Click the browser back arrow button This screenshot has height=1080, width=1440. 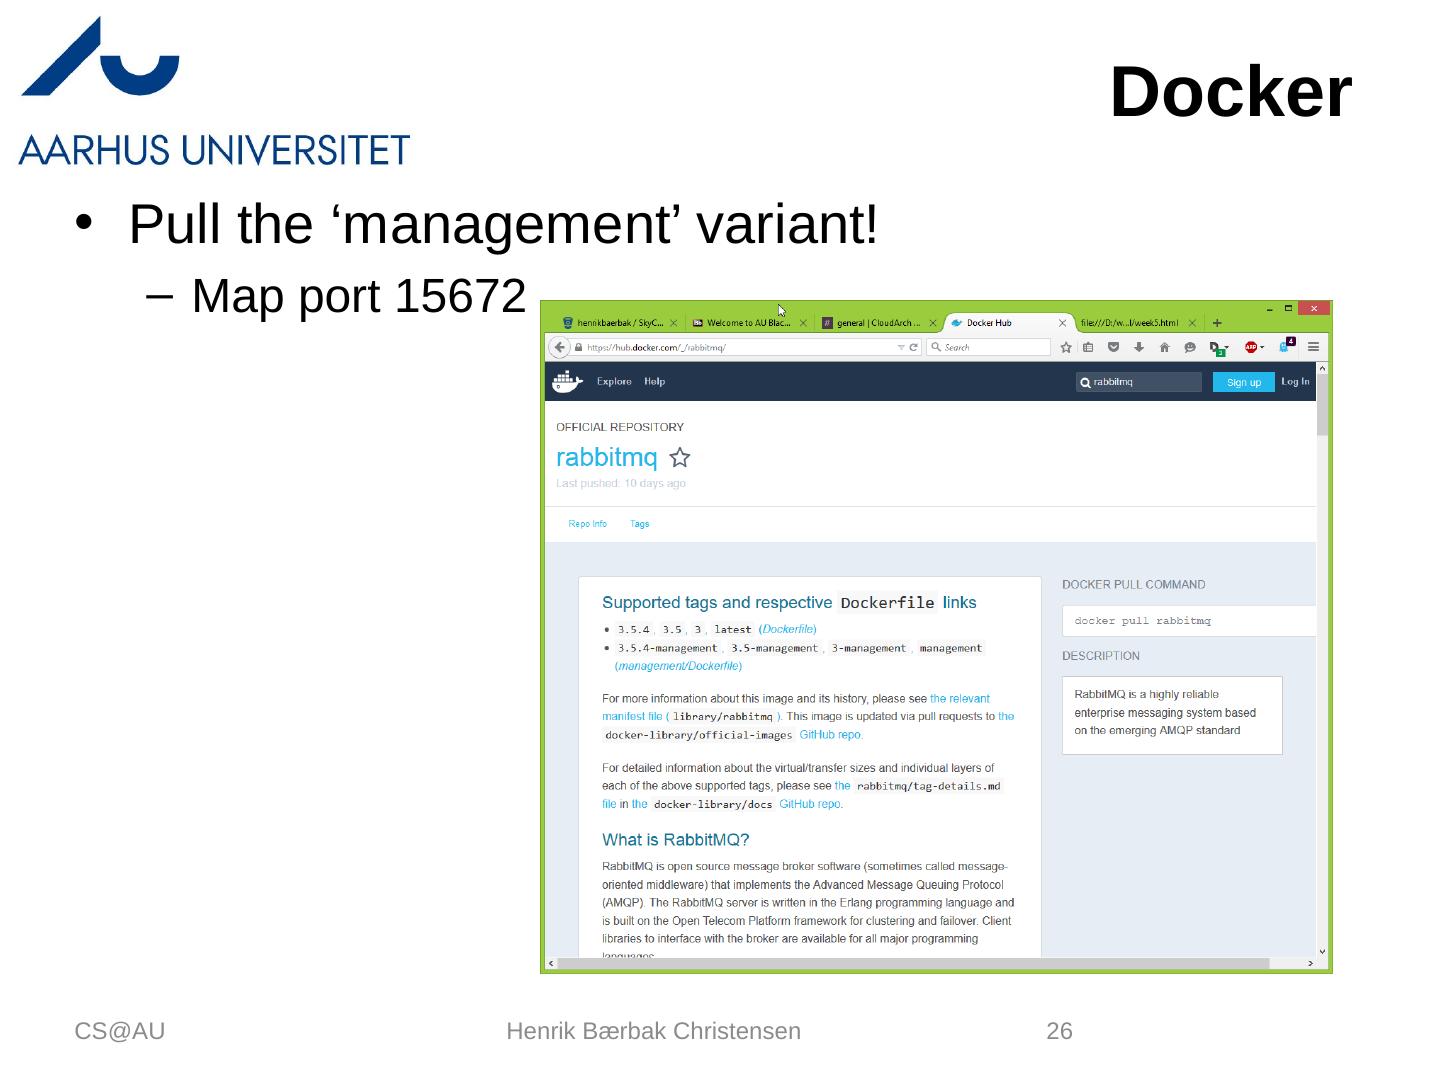click(560, 347)
